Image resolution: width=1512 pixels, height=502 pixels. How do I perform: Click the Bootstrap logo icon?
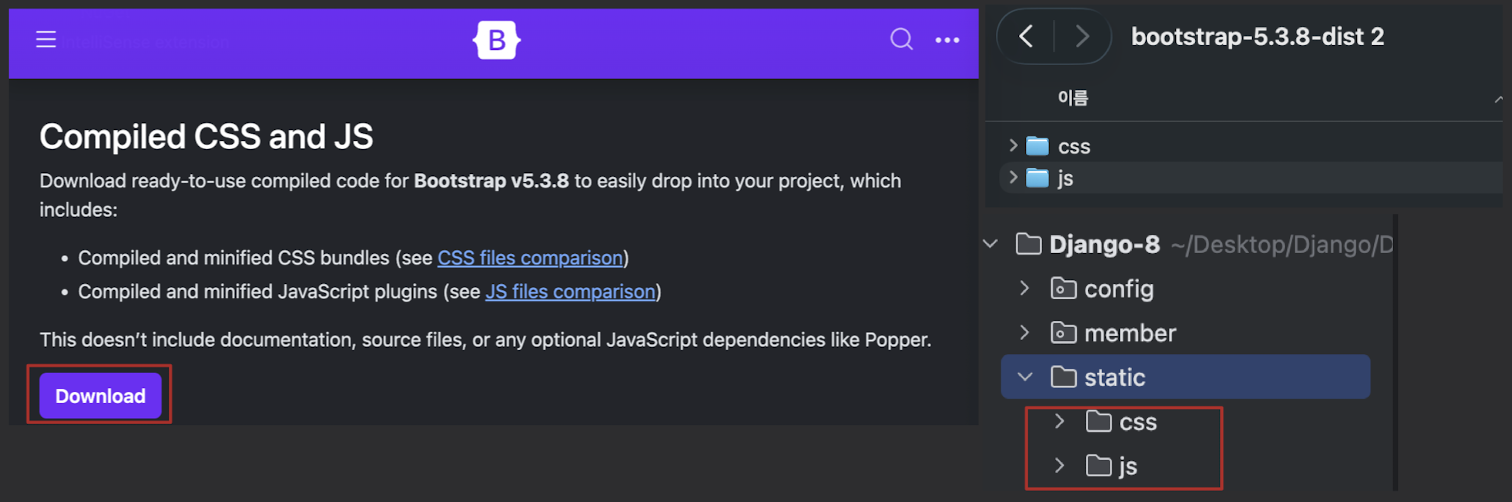point(497,40)
